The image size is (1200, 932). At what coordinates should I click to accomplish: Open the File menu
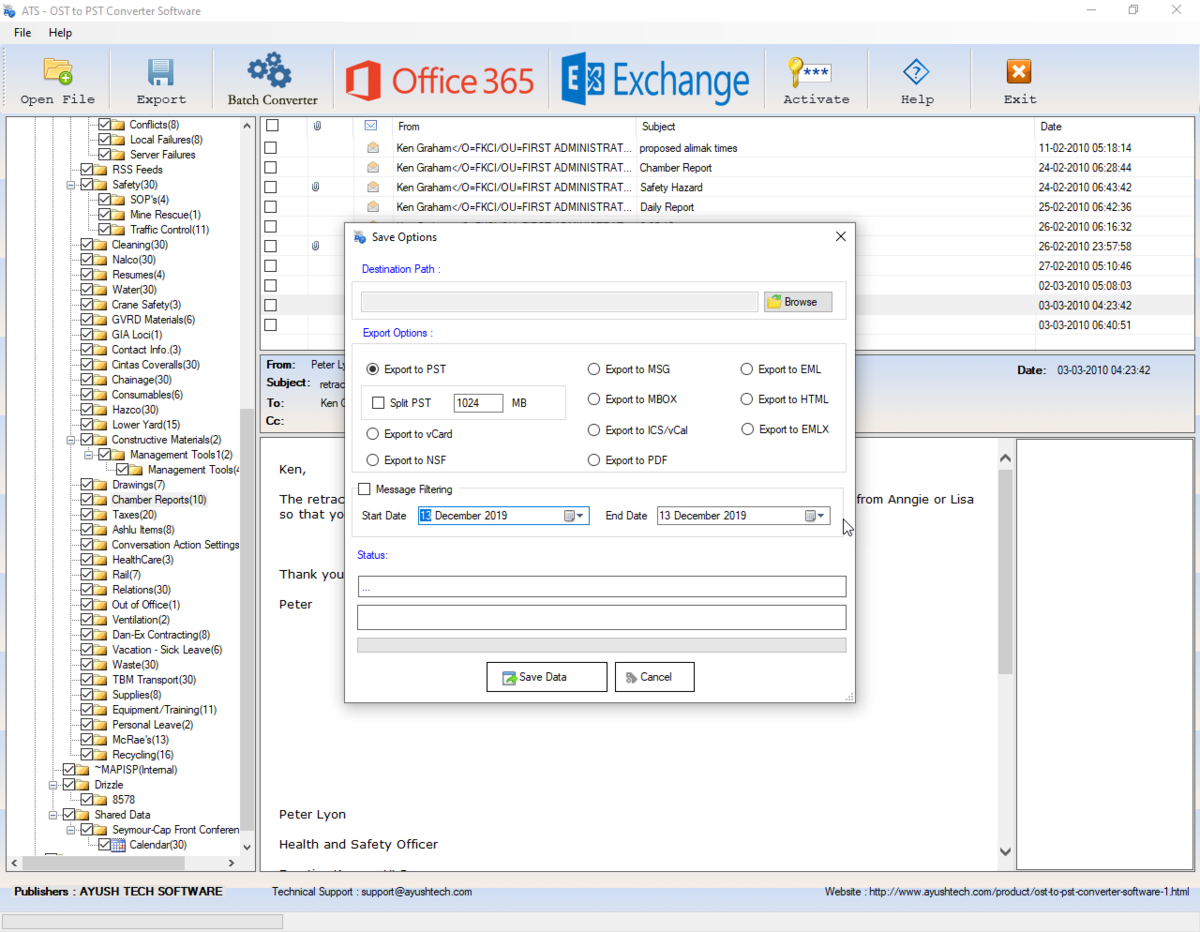21,32
